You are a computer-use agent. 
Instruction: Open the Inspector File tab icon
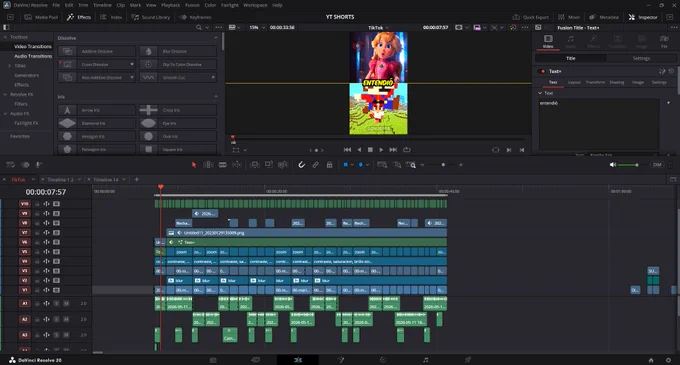(664, 41)
